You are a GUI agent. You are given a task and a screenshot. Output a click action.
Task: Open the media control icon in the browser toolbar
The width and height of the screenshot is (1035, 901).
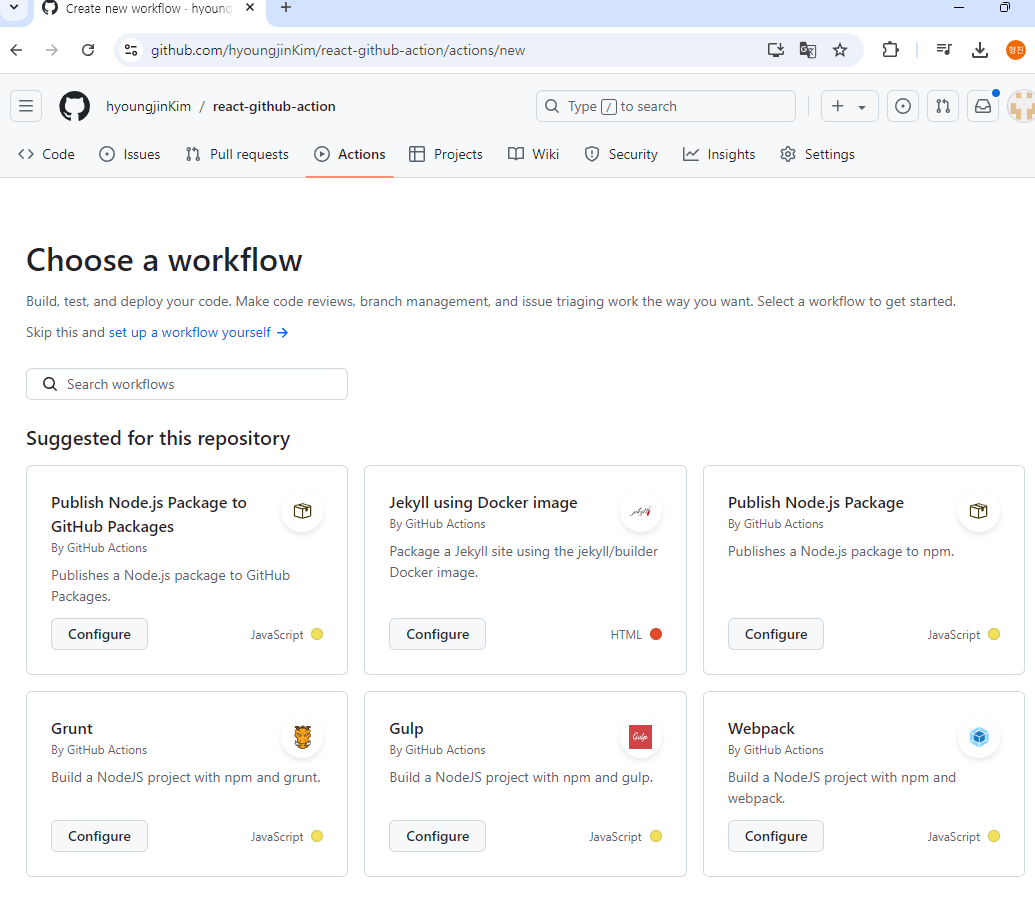pyautogui.click(x=944, y=50)
